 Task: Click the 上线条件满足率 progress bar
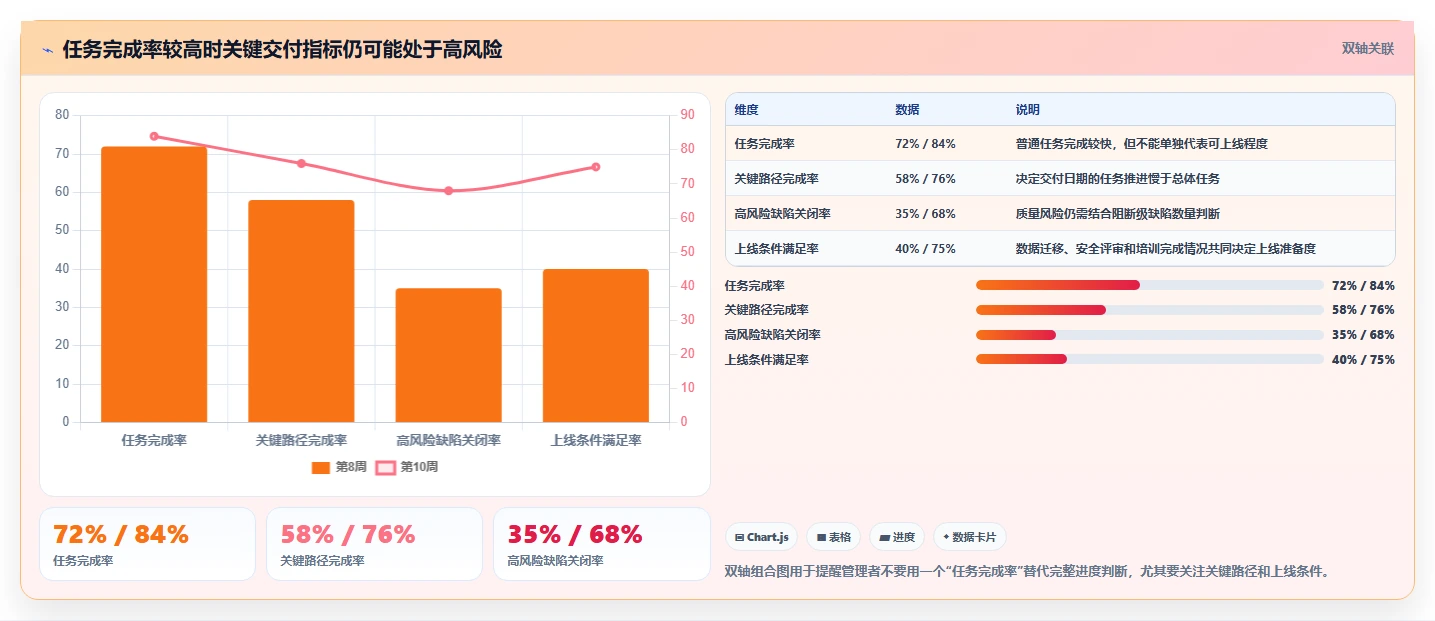point(1150,359)
